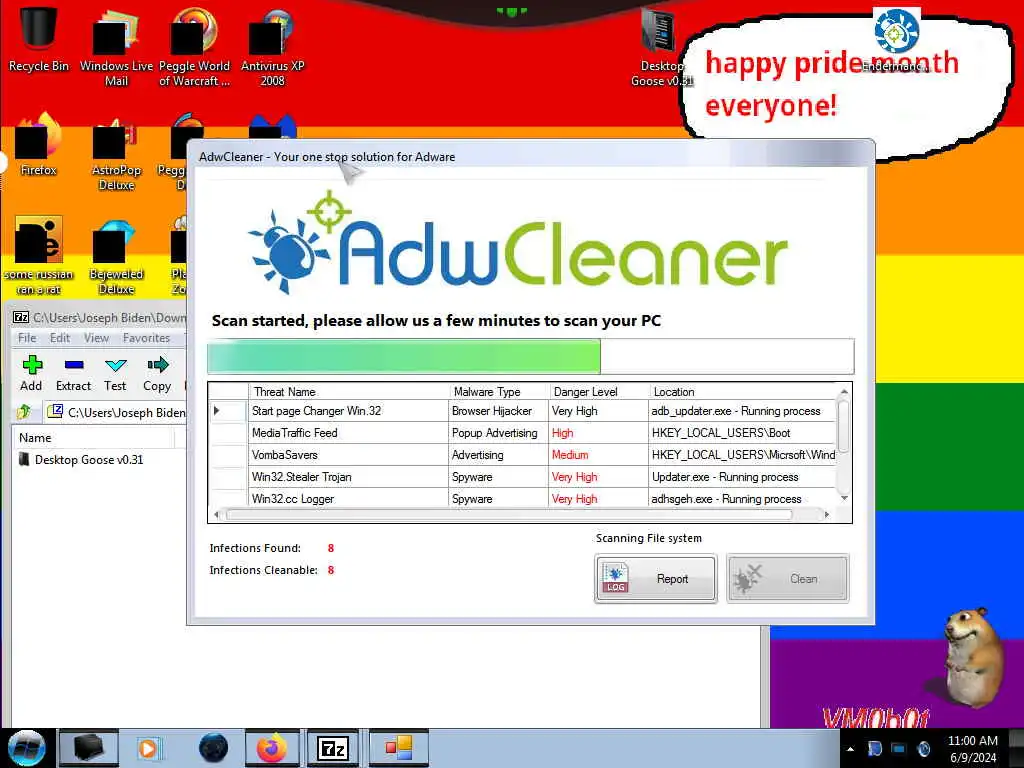
Task: Click the horizontal scrollbar left arrow
Action: coord(216,515)
